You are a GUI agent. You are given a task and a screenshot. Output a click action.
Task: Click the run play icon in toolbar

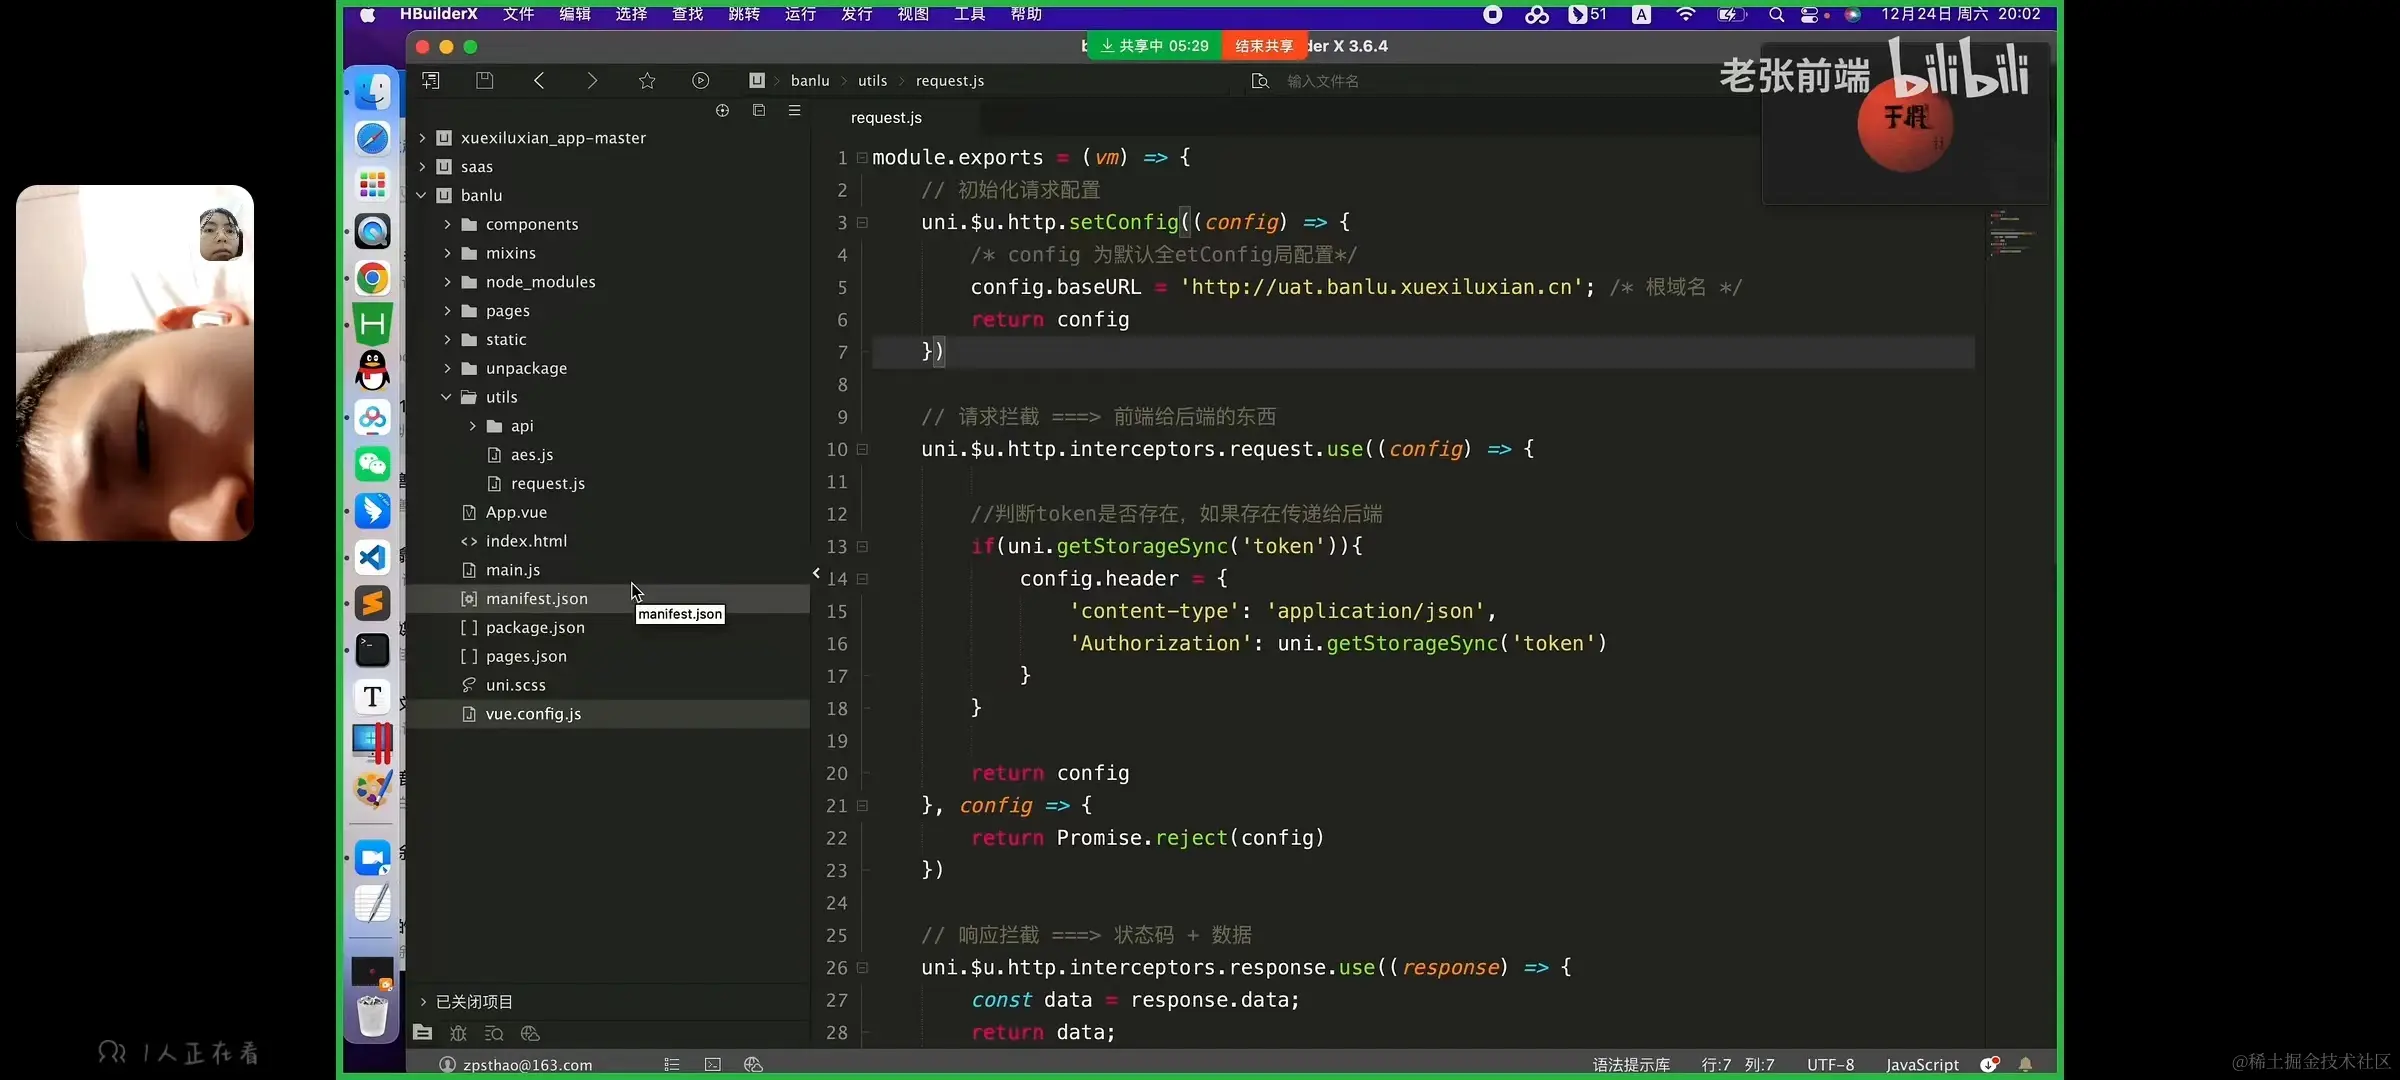click(x=701, y=80)
